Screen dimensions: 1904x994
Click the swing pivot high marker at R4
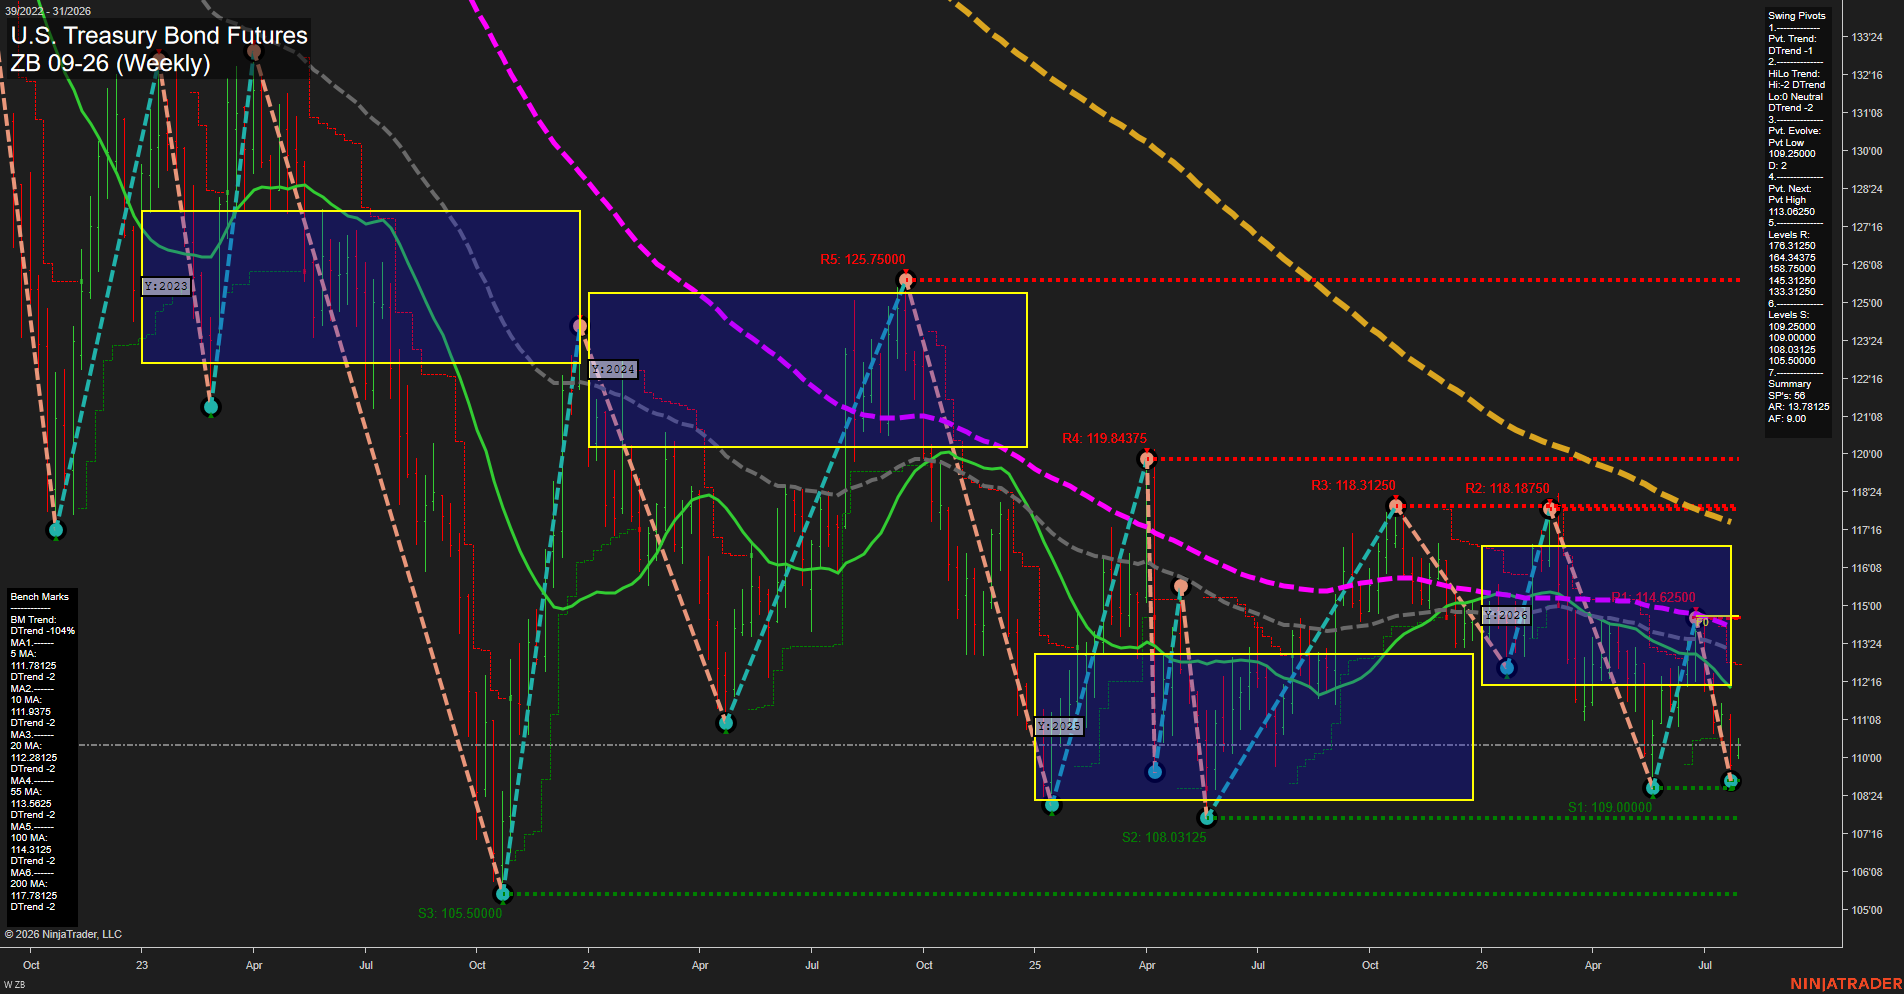[1148, 459]
